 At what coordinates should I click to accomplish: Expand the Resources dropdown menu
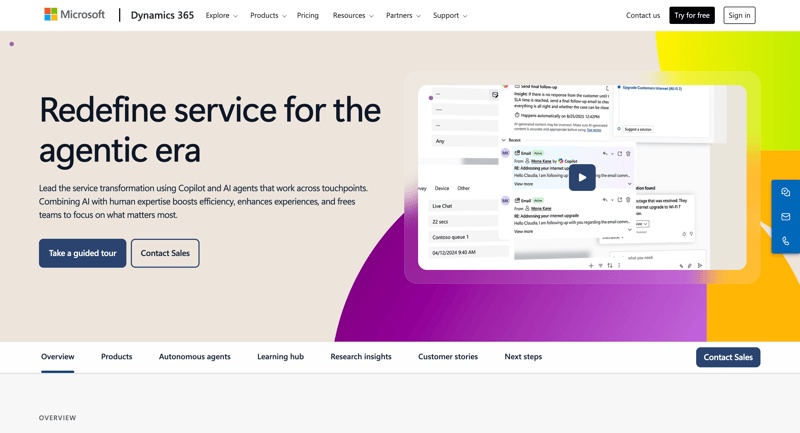click(x=353, y=15)
